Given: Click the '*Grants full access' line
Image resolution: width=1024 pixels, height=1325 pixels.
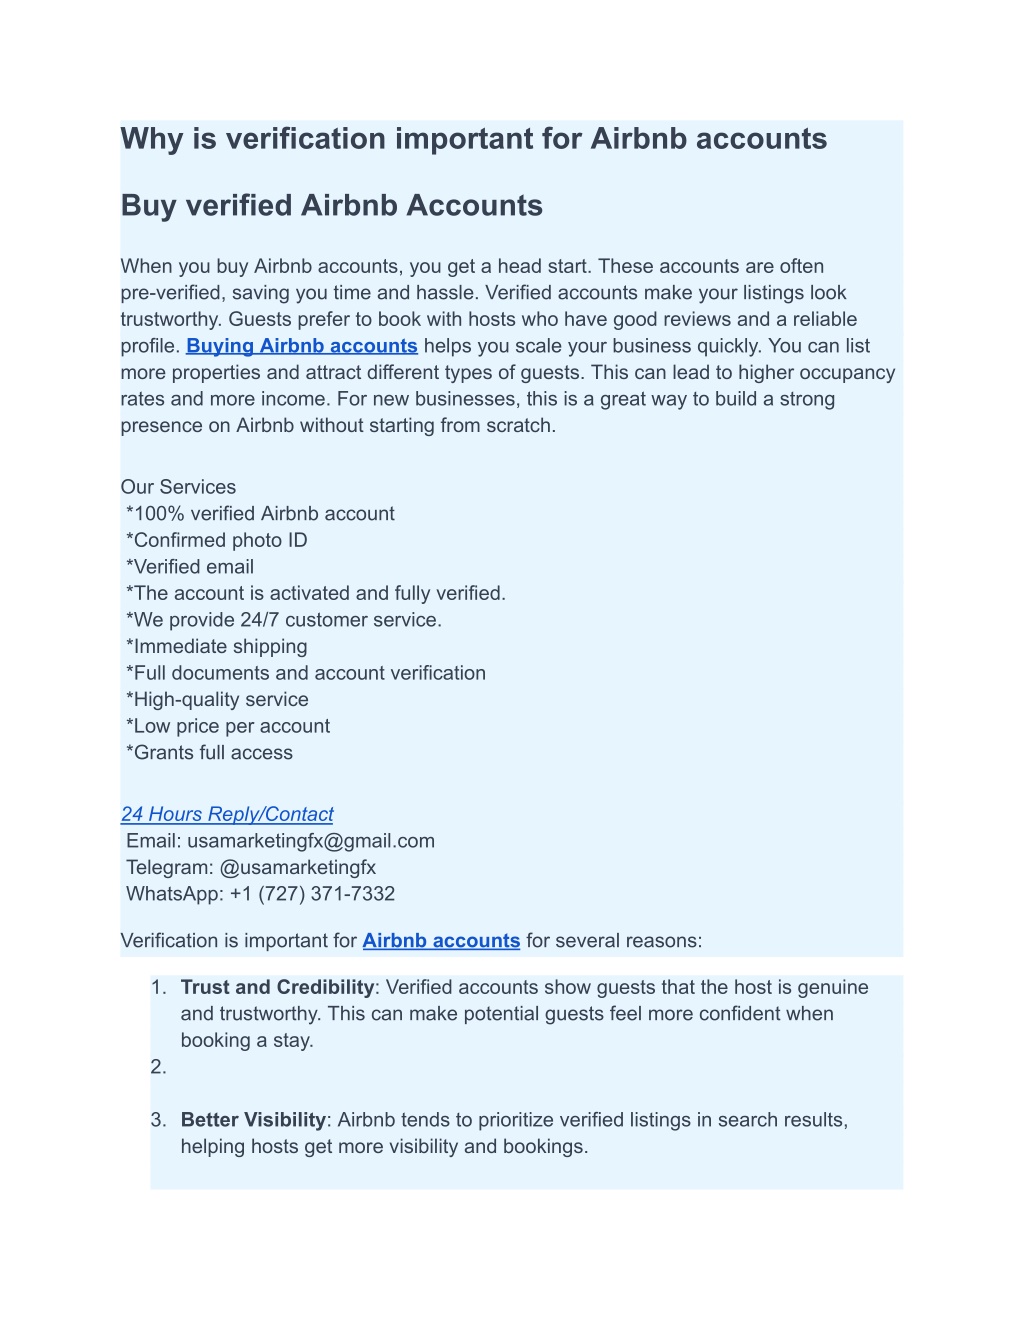Looking at the screenshot, I should click(210, 753).
